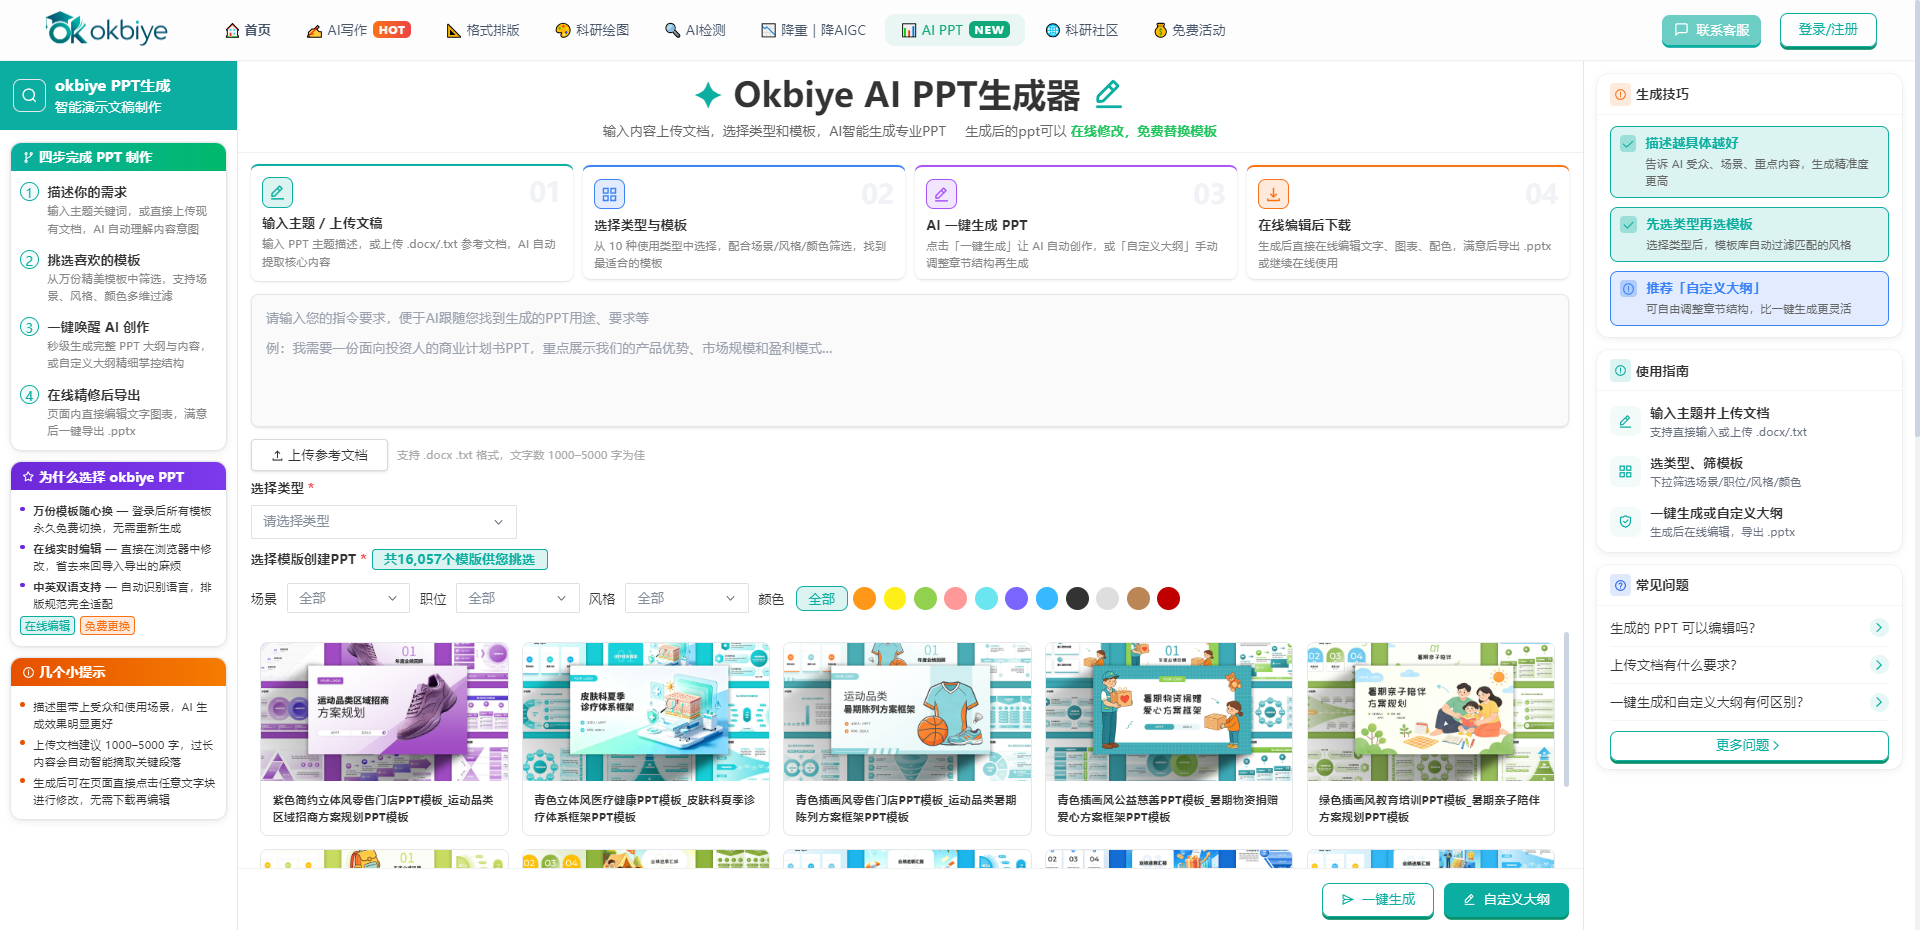1920x930 pixels.
Task: Open 科研社区 in the top navigation
Action: [1081, 30]
